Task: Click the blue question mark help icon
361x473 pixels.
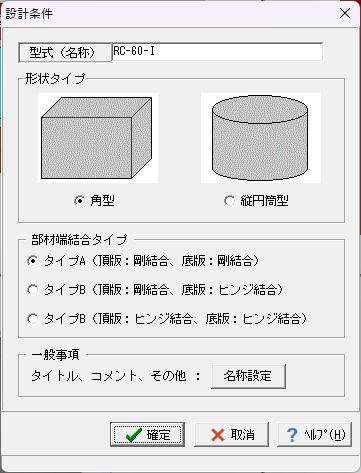Action: [x=292, y=435]
